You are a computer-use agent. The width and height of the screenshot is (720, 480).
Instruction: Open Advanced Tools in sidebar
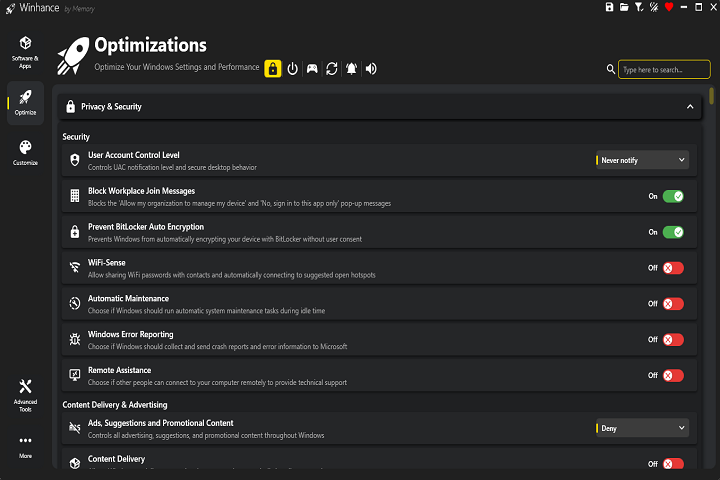[x=25, y=393]
